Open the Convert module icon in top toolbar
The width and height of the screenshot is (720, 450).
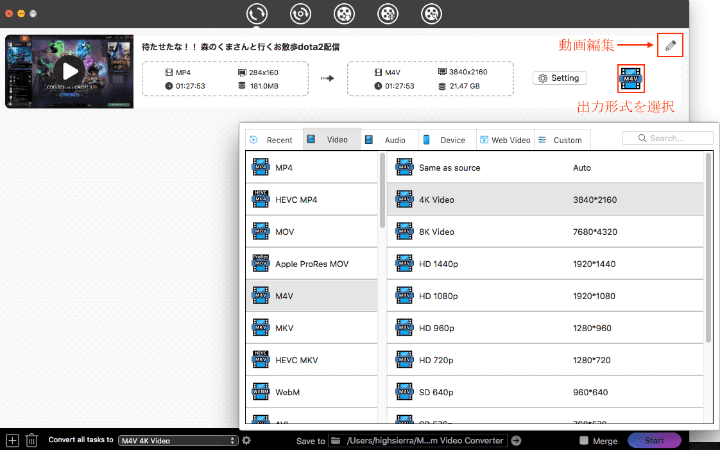point(257,14)
